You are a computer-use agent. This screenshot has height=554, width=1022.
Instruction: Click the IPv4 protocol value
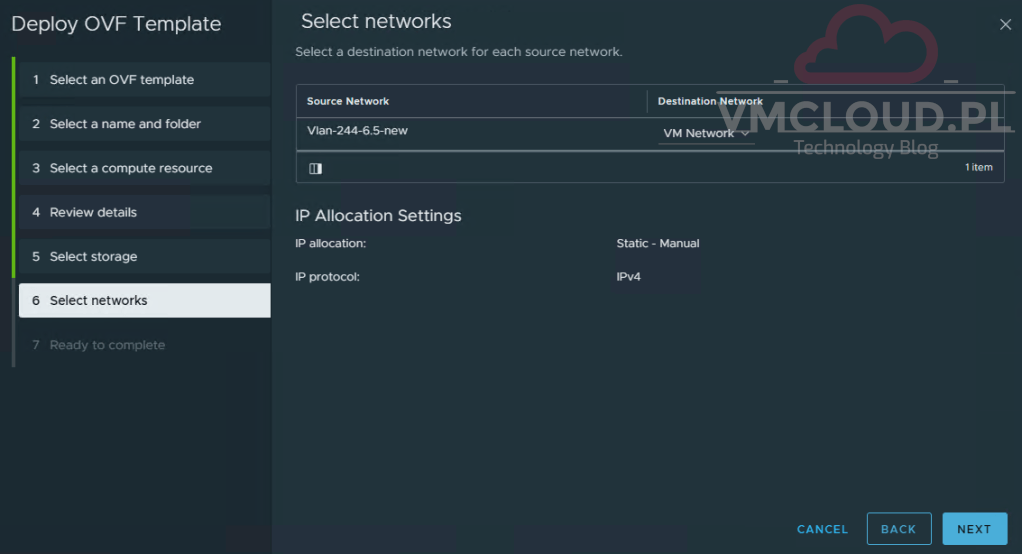coord(628,277)
